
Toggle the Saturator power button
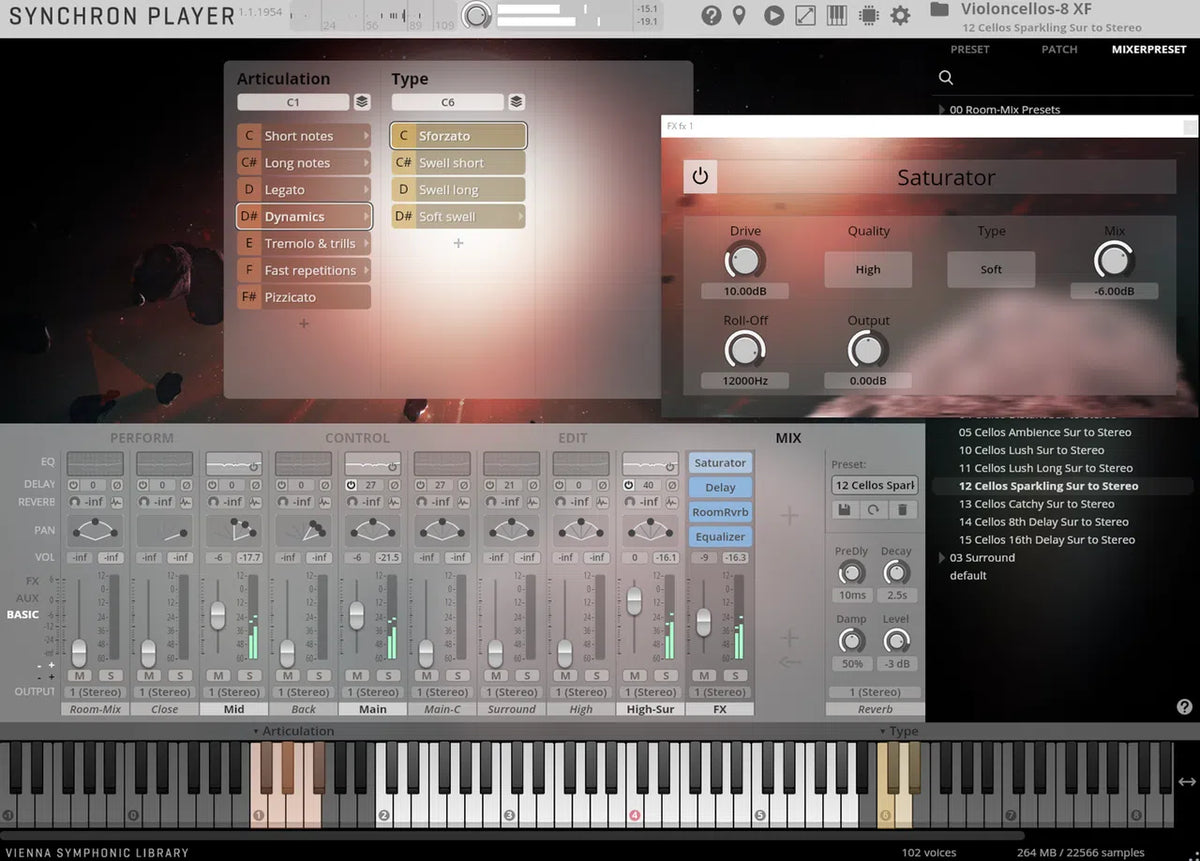coord(700,177)
